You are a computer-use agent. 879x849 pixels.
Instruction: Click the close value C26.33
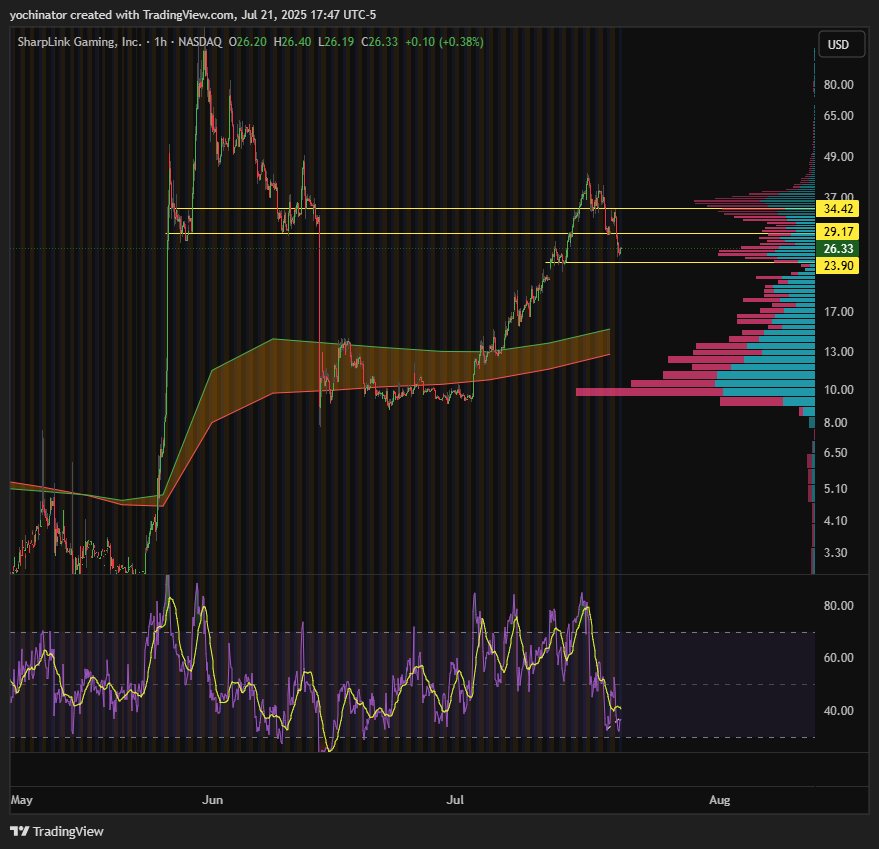tap(380, 42)
